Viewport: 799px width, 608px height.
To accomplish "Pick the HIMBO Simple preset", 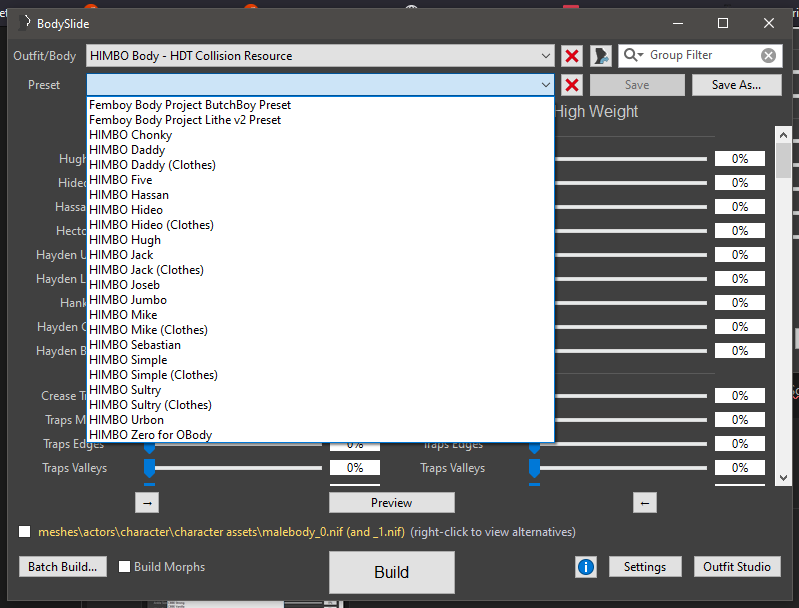I will click(x=321, y=360).
